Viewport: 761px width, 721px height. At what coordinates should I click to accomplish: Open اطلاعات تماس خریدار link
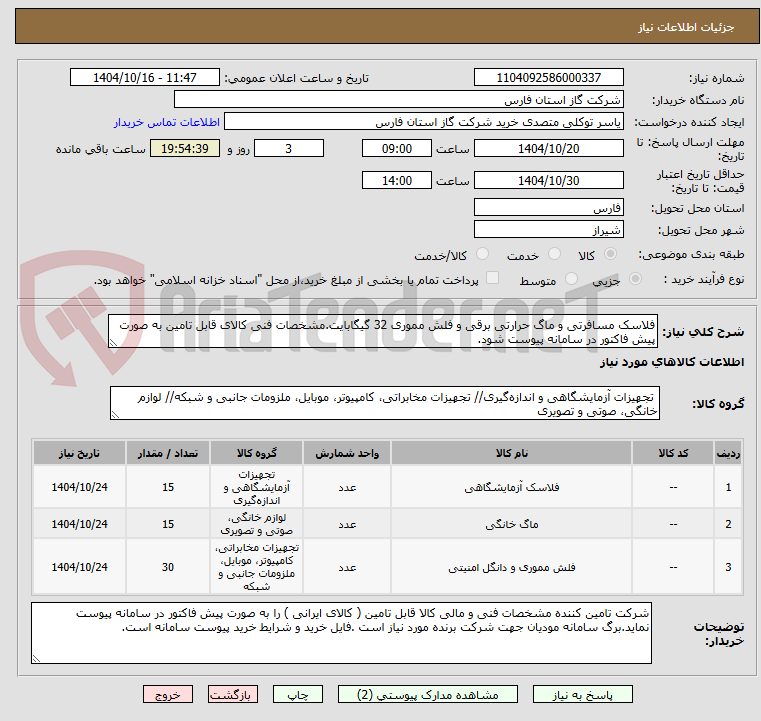pos(167,122)
